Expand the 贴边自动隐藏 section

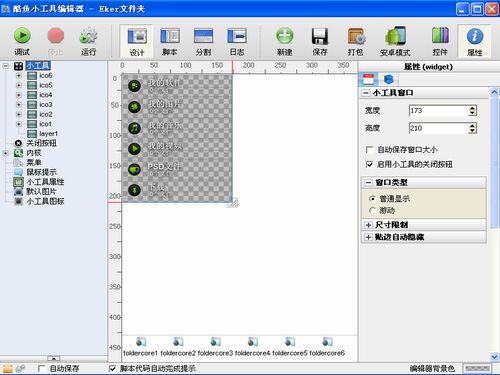368,237
